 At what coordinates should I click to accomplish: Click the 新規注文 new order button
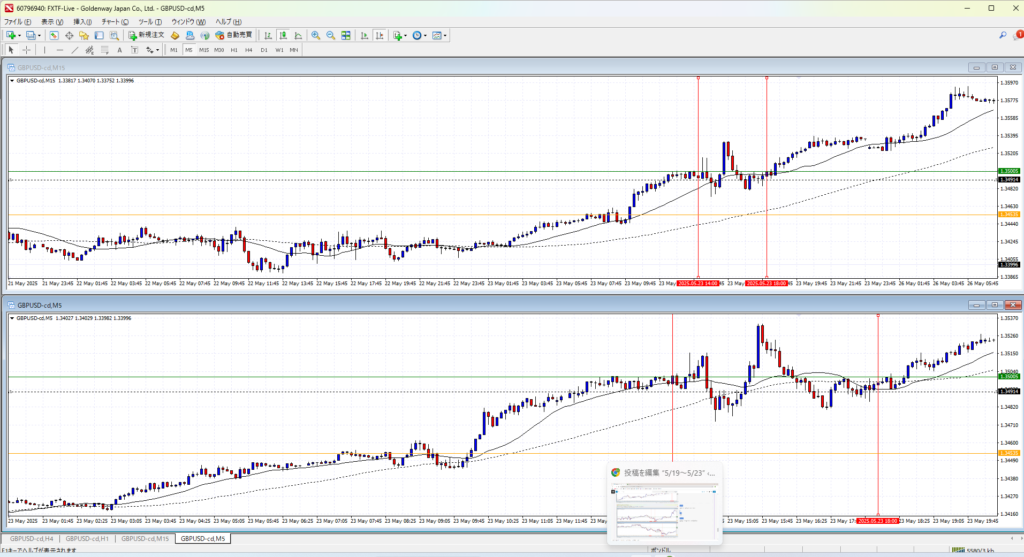pos(147,35)
